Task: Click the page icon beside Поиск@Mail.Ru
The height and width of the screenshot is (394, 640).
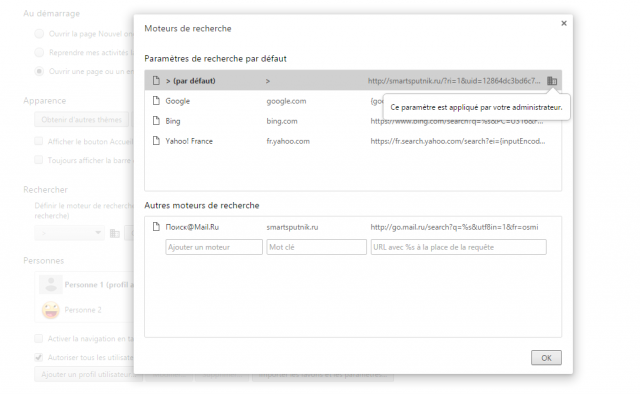Action: pos(156,226)
